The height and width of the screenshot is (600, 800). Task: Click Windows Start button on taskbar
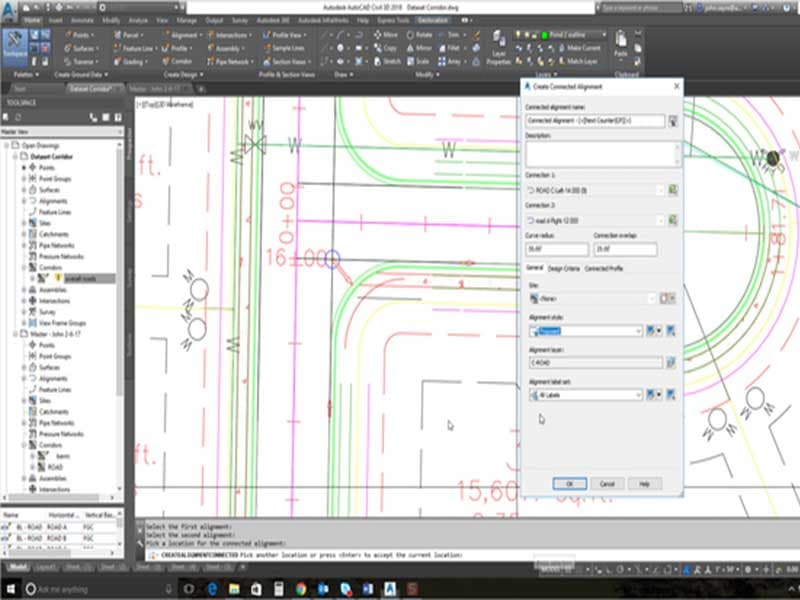(x=9, y=589)
